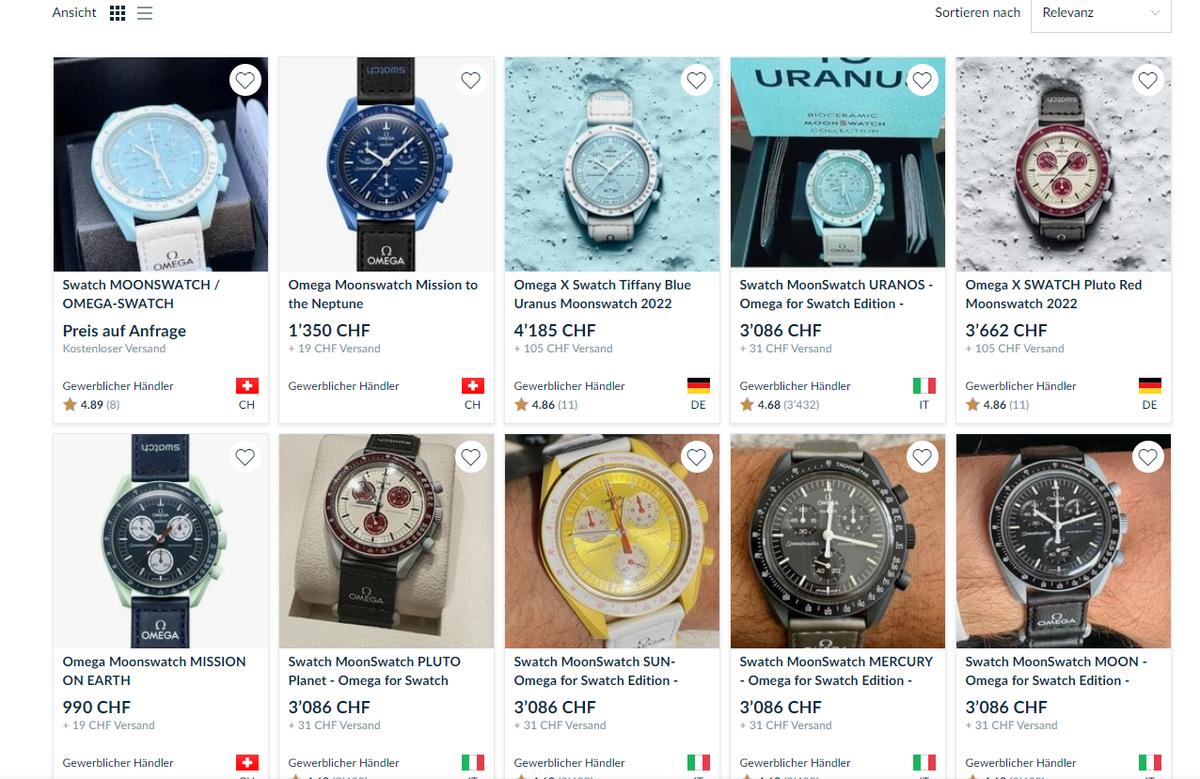1200x779 pixels.
Task: Heart the Tiffany Blue Uranus listing
Action: (x=697, y=80)
